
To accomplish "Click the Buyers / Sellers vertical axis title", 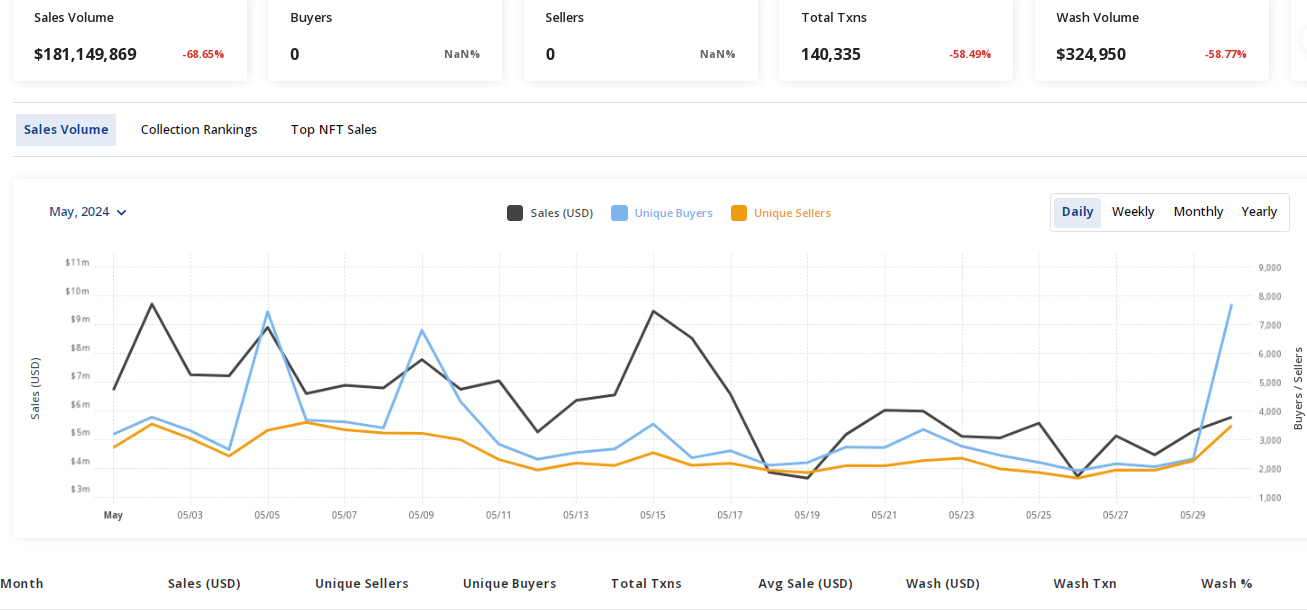I will 1298,388.
